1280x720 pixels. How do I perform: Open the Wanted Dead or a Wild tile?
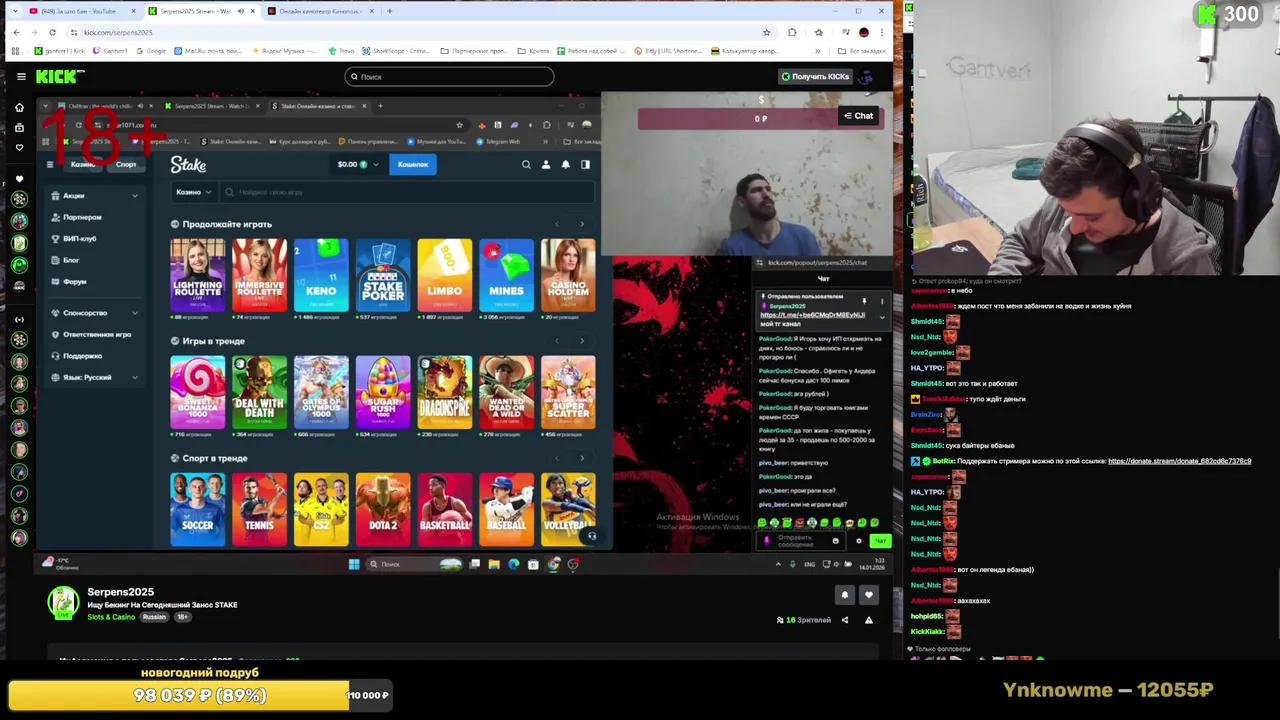[506, 392]
